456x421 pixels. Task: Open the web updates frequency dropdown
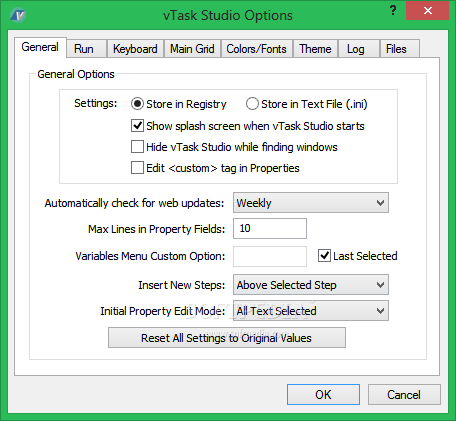[x=311, y=203]
